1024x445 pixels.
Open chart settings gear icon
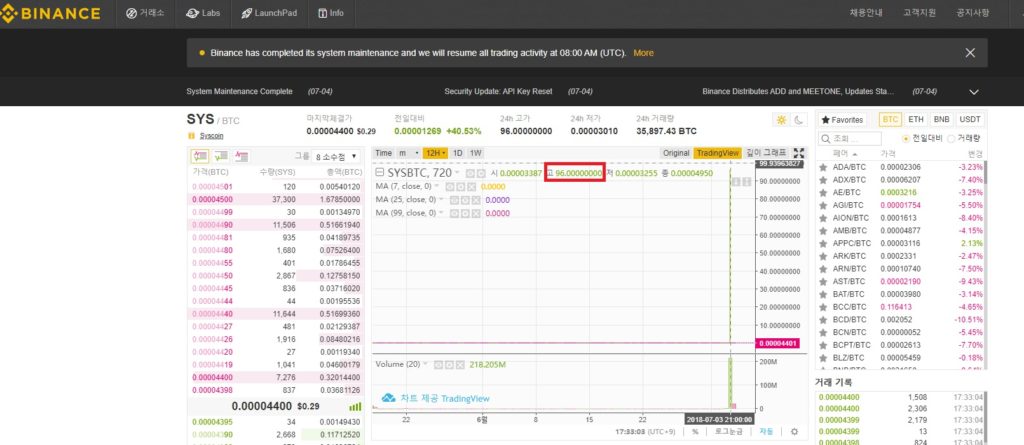794,432
